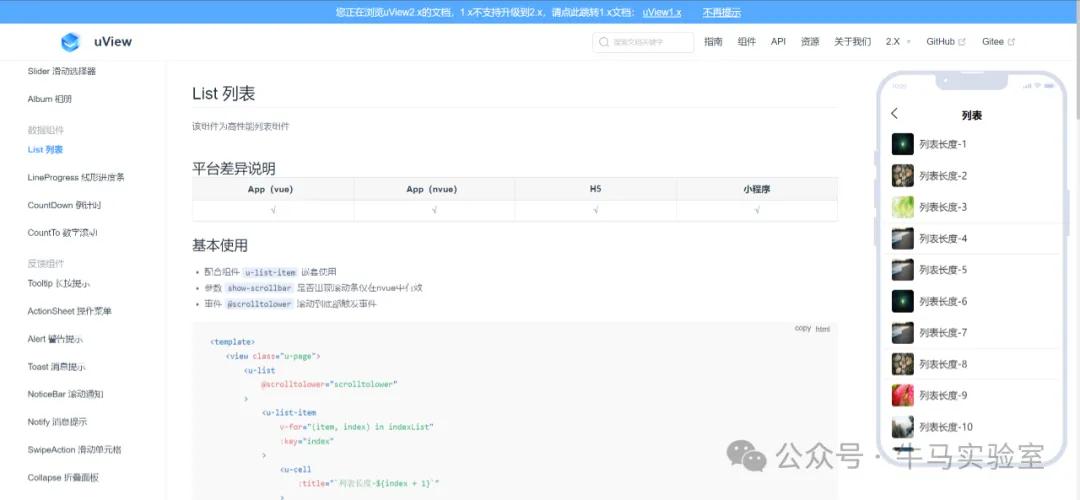Click the search magnifier icon
This screenshot has width=1080, height=500.
[604, 42]
